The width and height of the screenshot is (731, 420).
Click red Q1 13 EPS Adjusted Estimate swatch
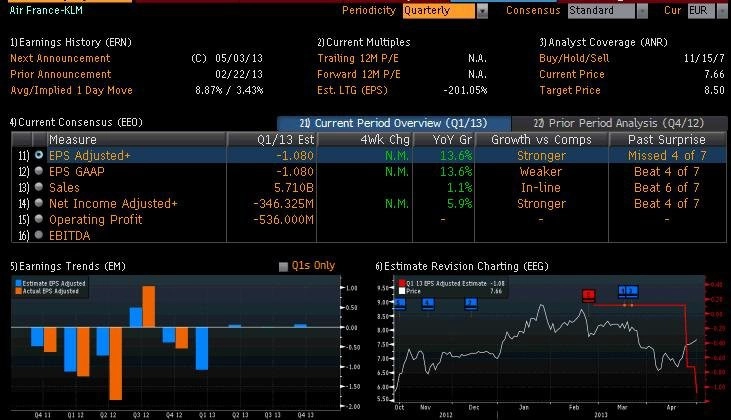click(x=402, y=283)
